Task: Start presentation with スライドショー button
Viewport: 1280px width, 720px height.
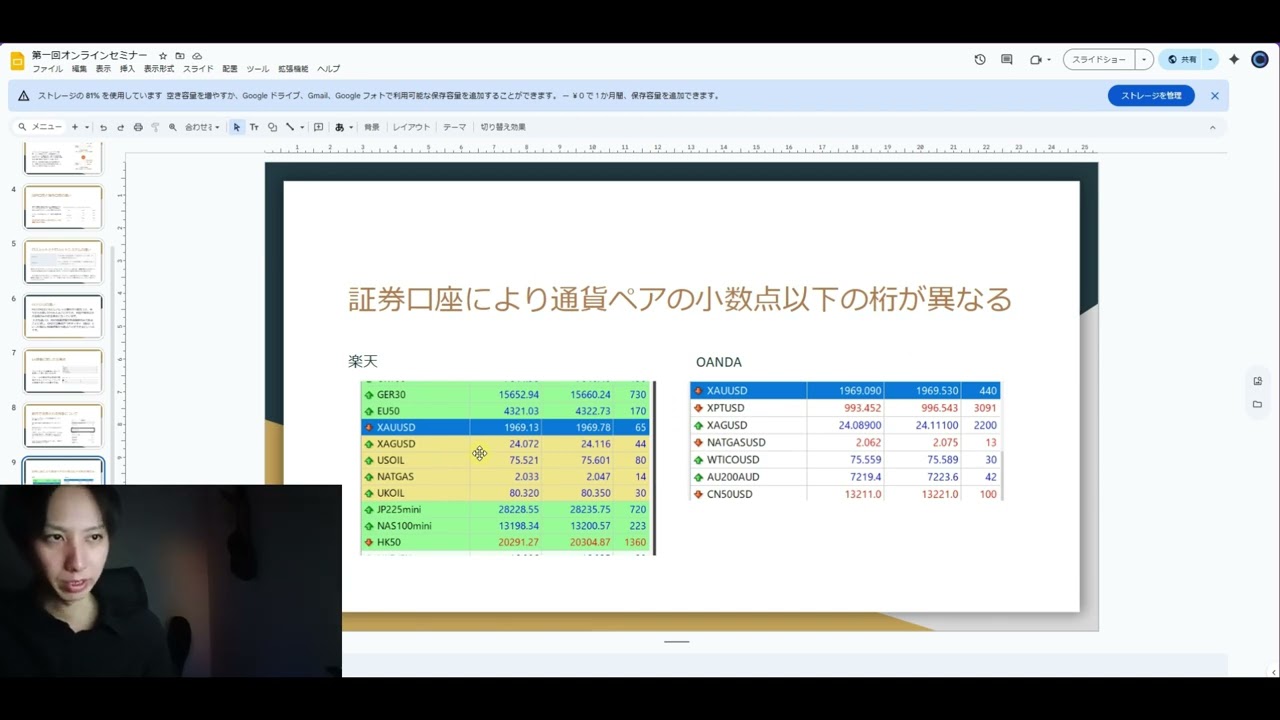Action: [1099, 60]
